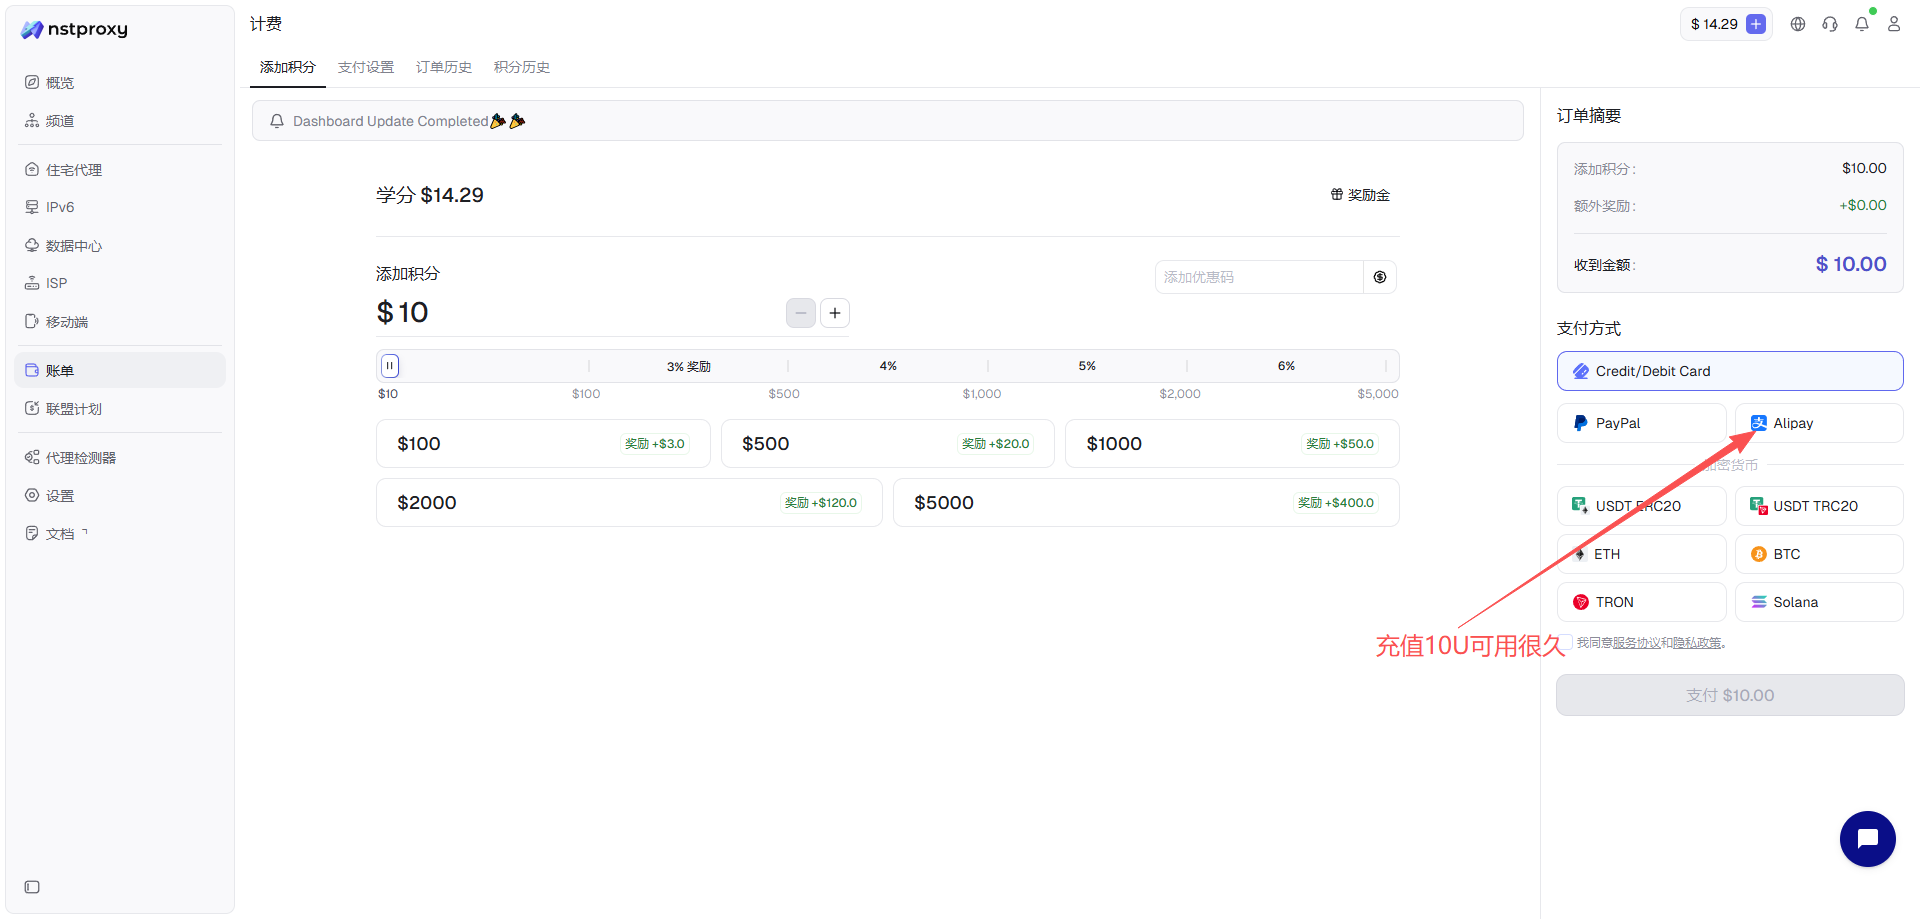Check the service agreement checkbox
Screen dimensions: 1920x919
pos(1566,642)
